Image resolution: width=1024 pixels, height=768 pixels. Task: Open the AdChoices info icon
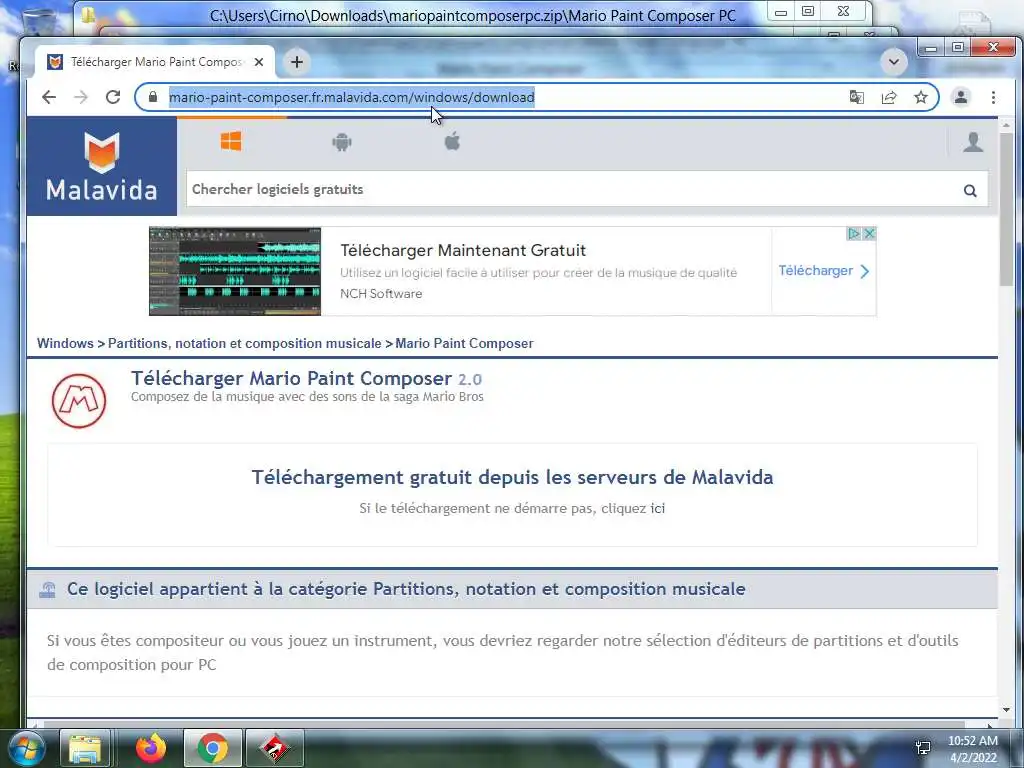[854, 233]
